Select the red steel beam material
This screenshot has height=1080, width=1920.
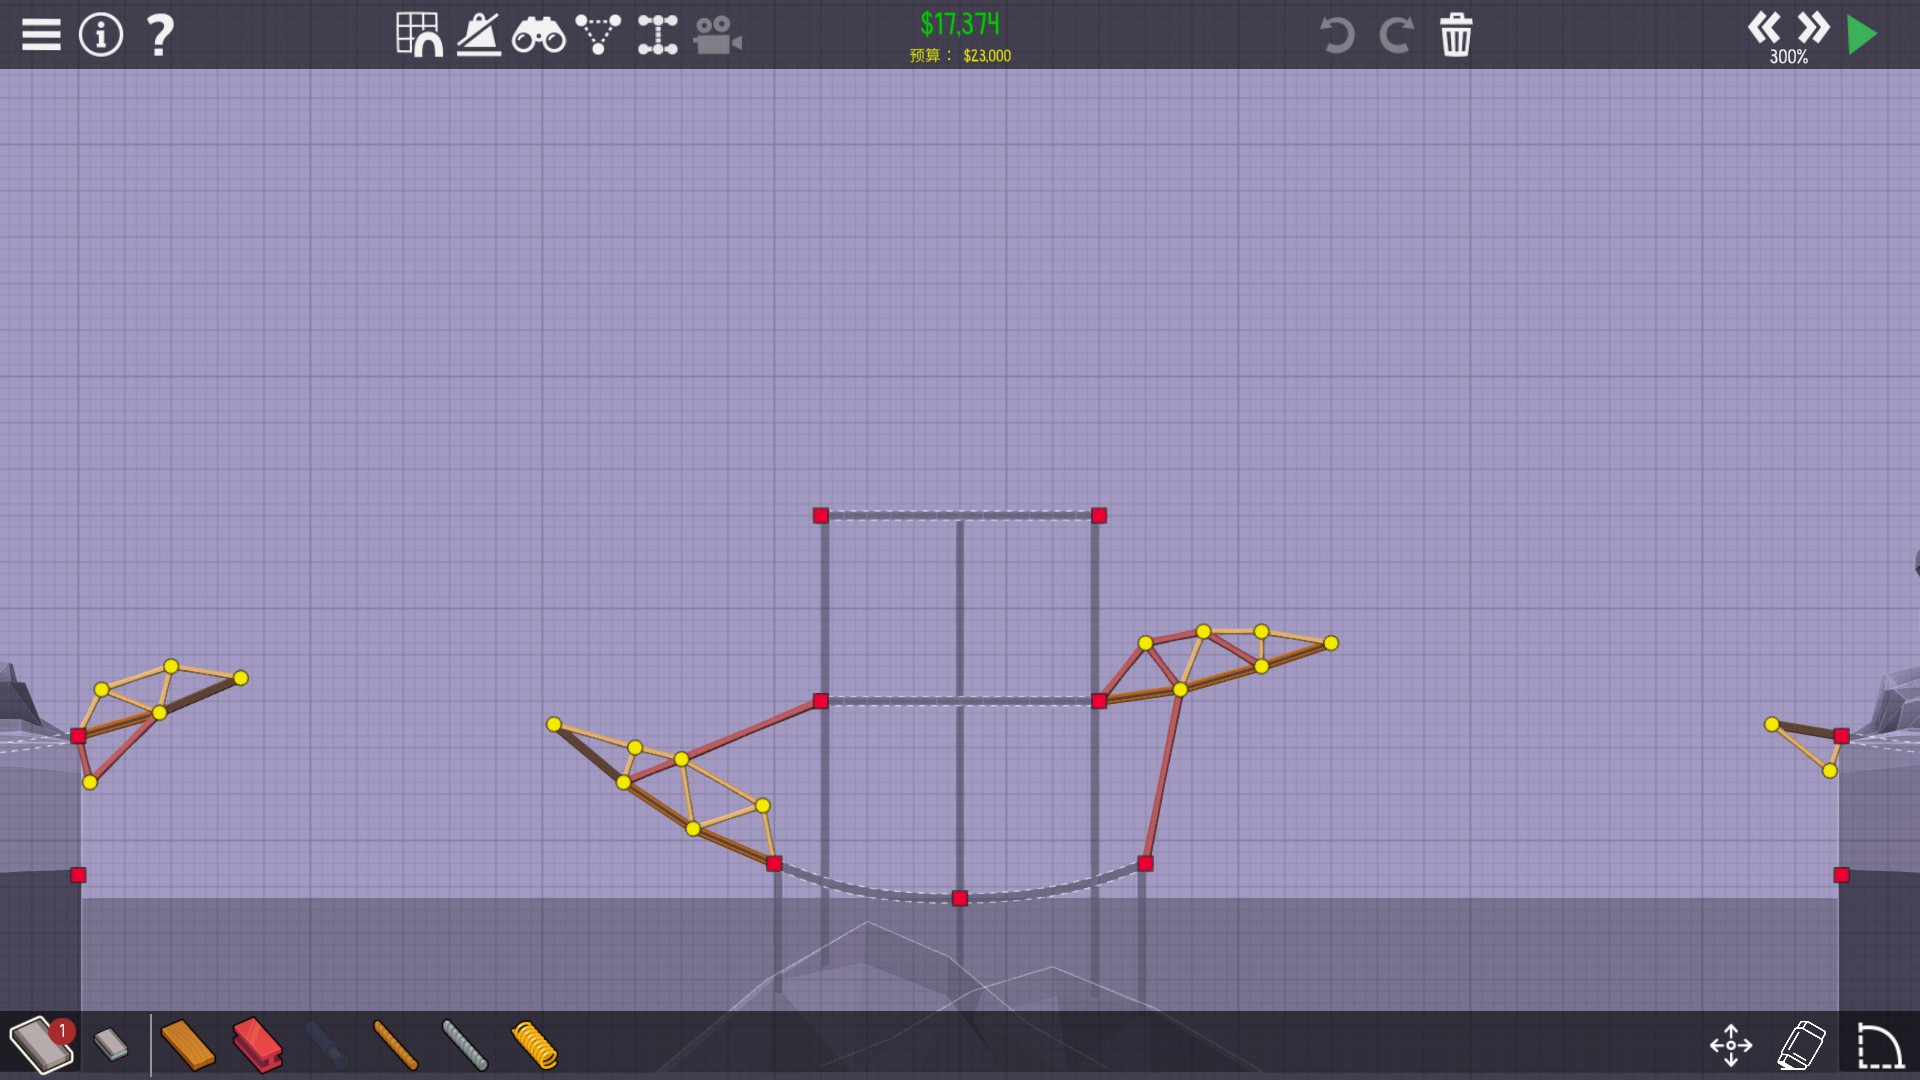tap(258, 1045)
